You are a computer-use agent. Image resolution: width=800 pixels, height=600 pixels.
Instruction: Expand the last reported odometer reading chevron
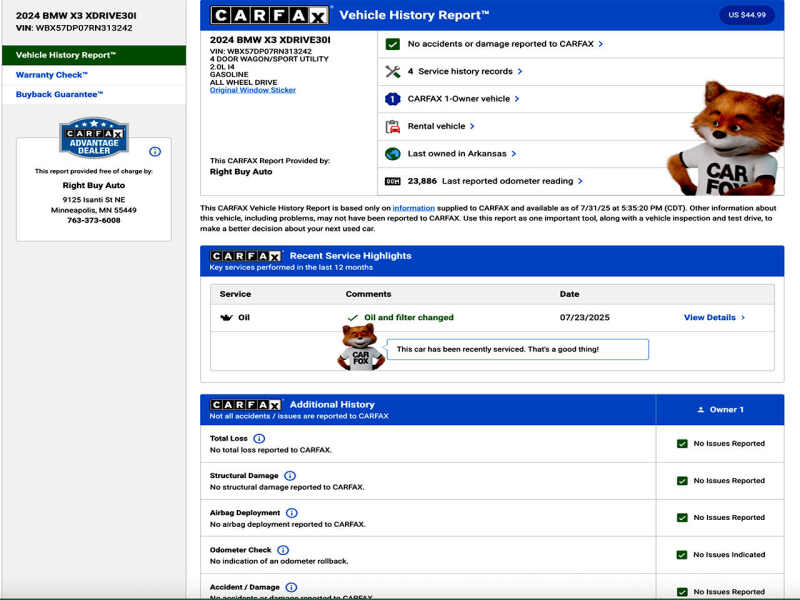click(580, 181)
